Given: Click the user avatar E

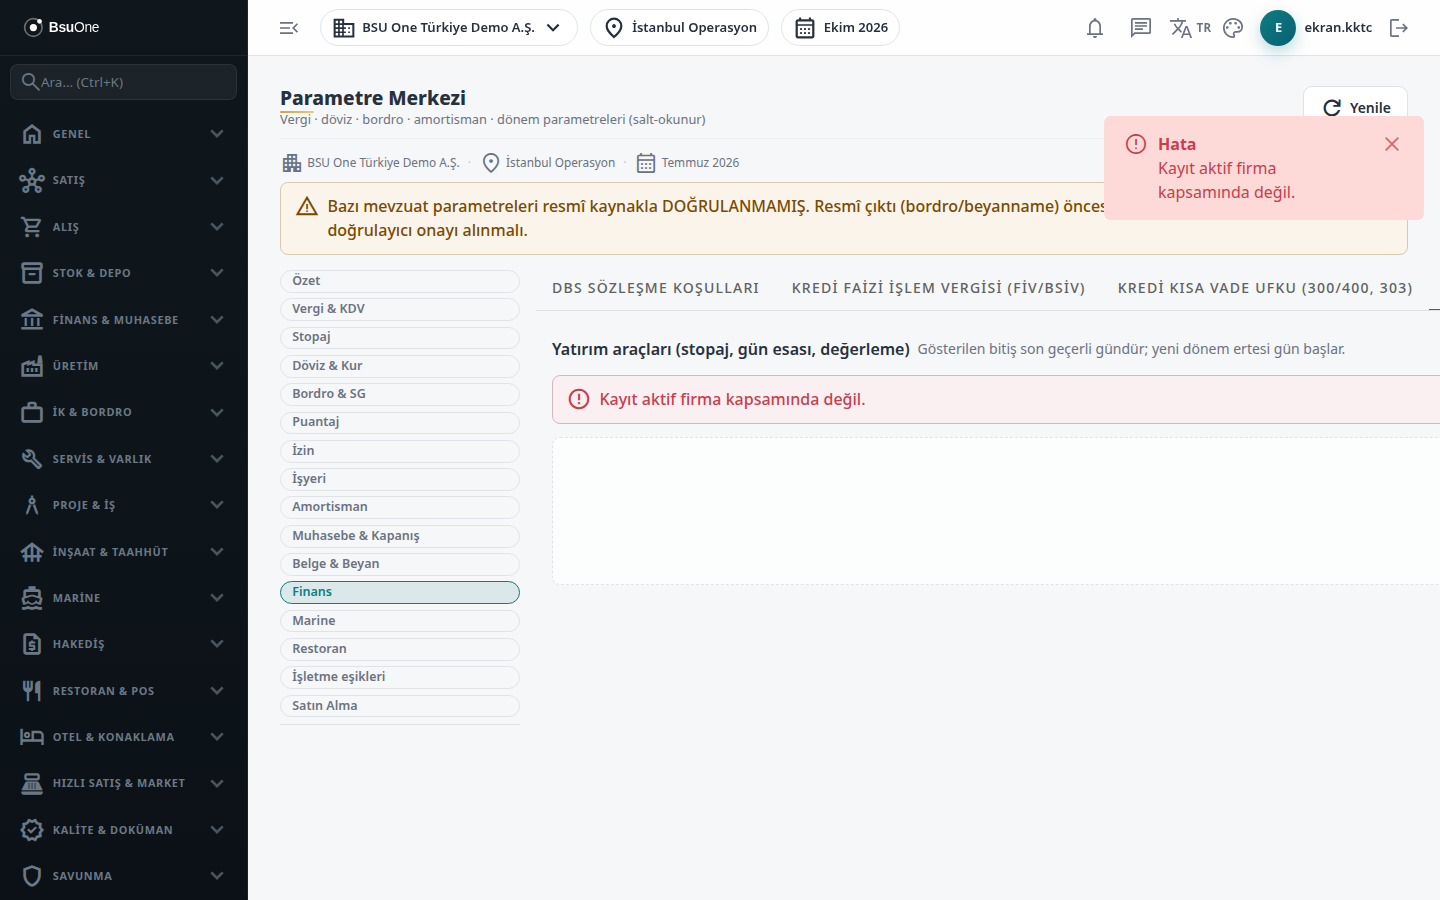Looking at the screenshot, I should click(x=1278, y=28).
